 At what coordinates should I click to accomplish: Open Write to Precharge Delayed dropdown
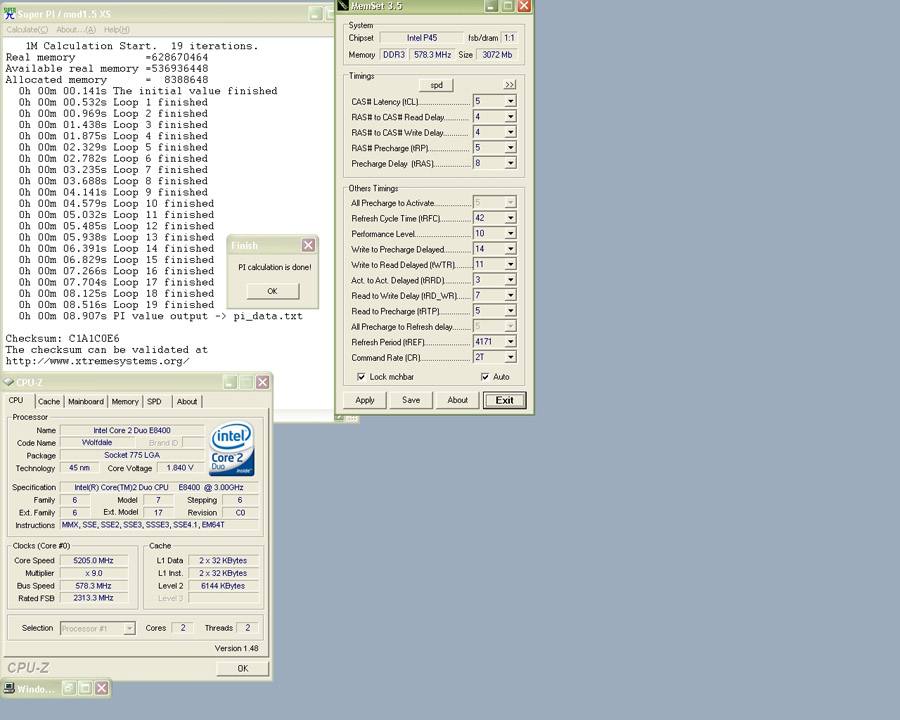pos(510,249)
